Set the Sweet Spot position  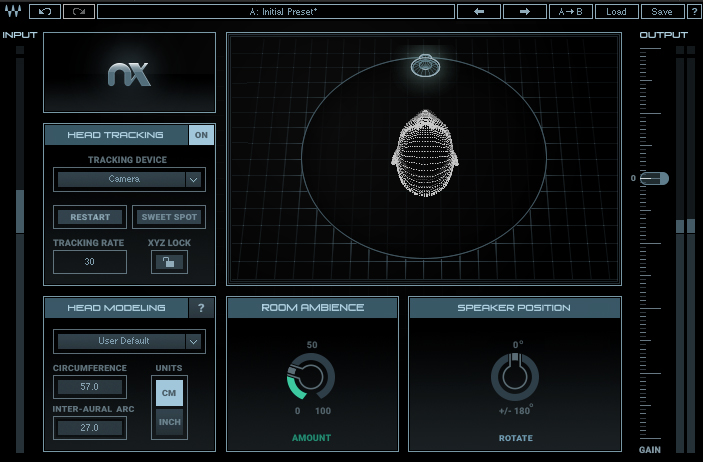coord(169,217)
